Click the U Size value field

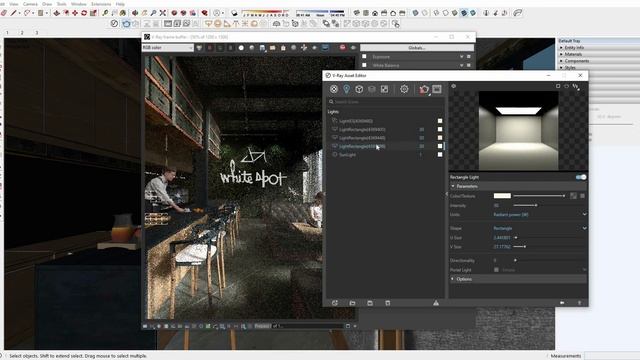click(502, 238)
